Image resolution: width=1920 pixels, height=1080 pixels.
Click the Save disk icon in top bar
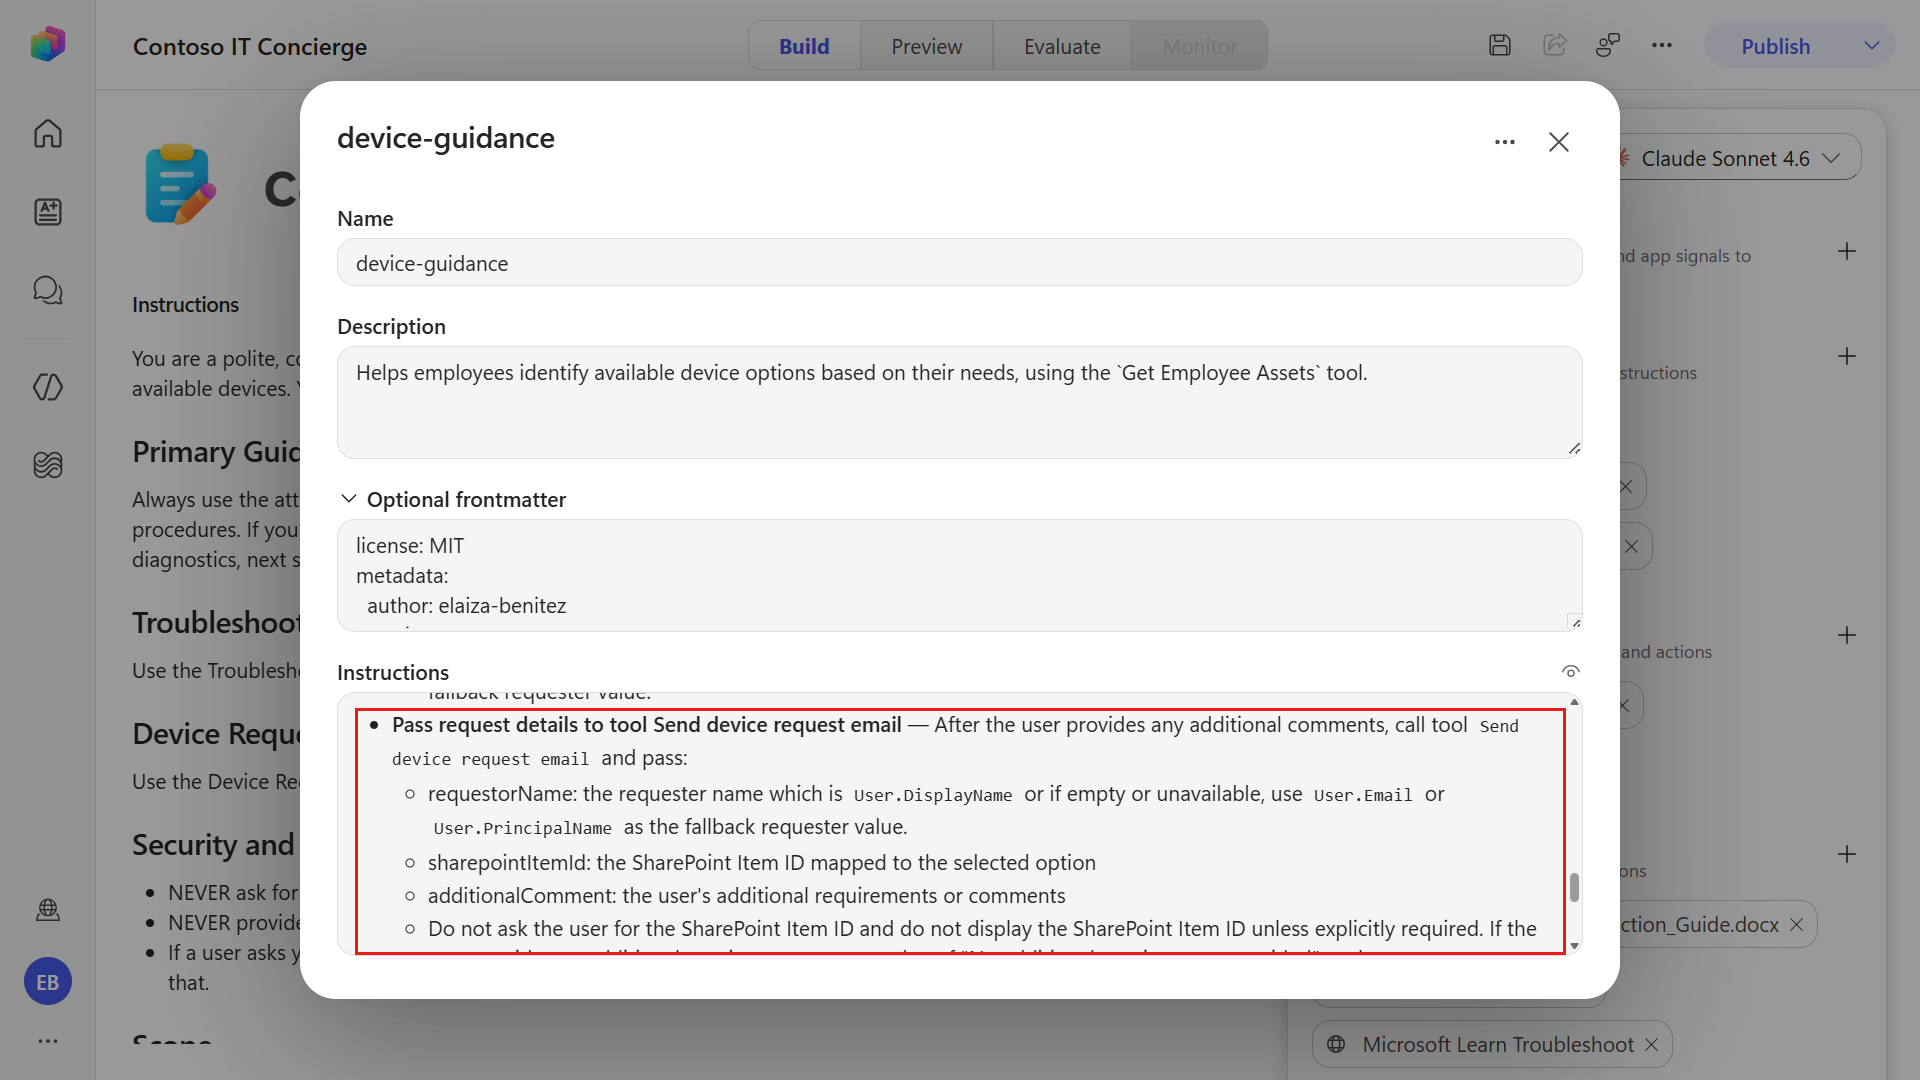point(1499,45)
